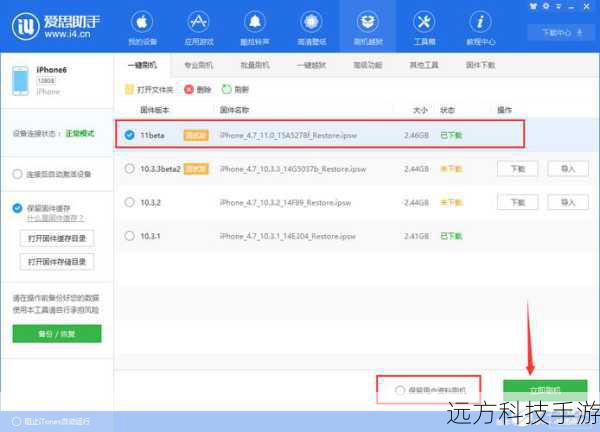Screen dimensions: 600x432
Task: Click the green 刷新 refresh icon
Action: pyautogui.click(x=227, y=89)
